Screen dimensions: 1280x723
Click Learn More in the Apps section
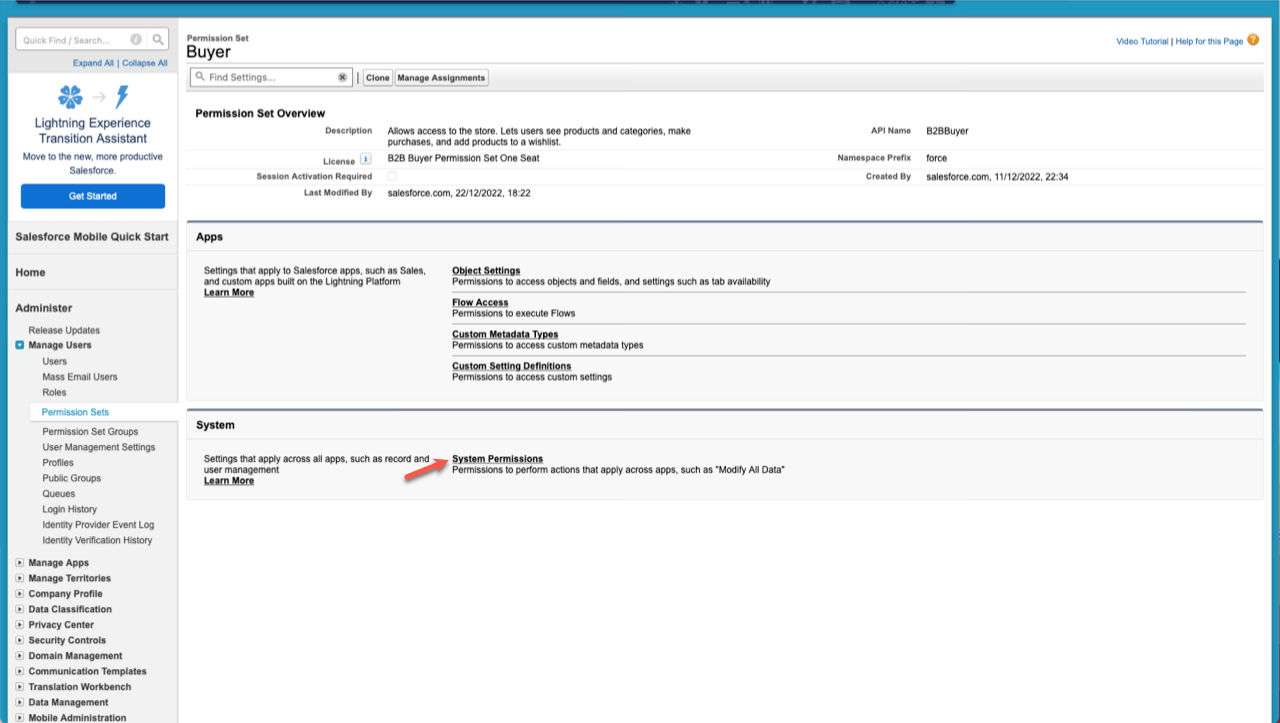click(229, 293)
